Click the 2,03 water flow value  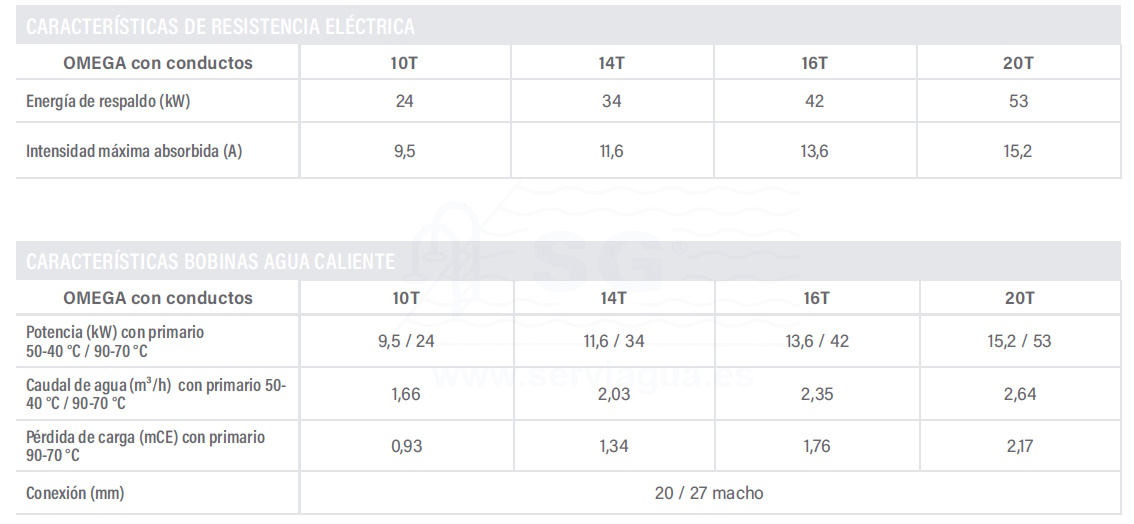[x=614, y=394]
